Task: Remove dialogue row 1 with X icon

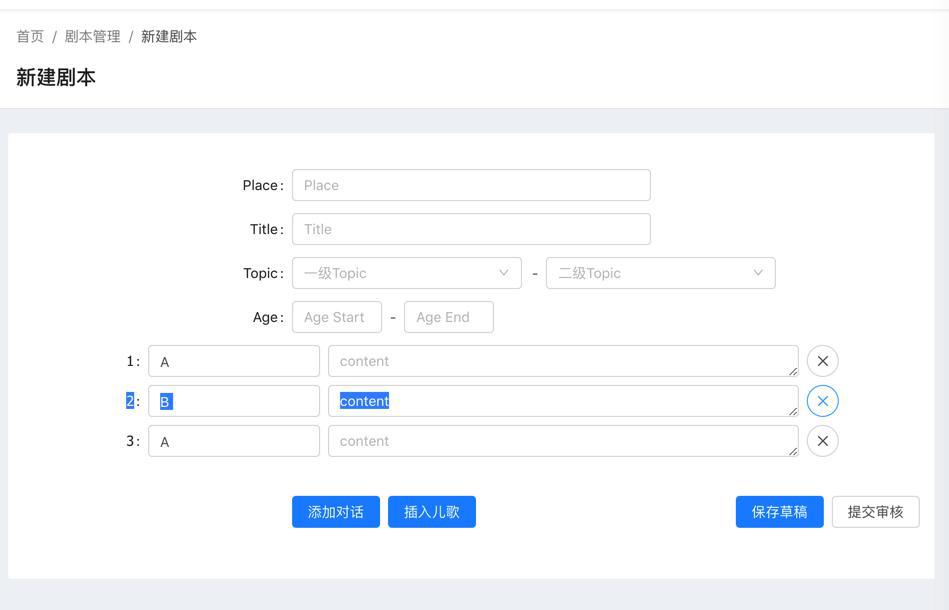Action: (822, 361)
